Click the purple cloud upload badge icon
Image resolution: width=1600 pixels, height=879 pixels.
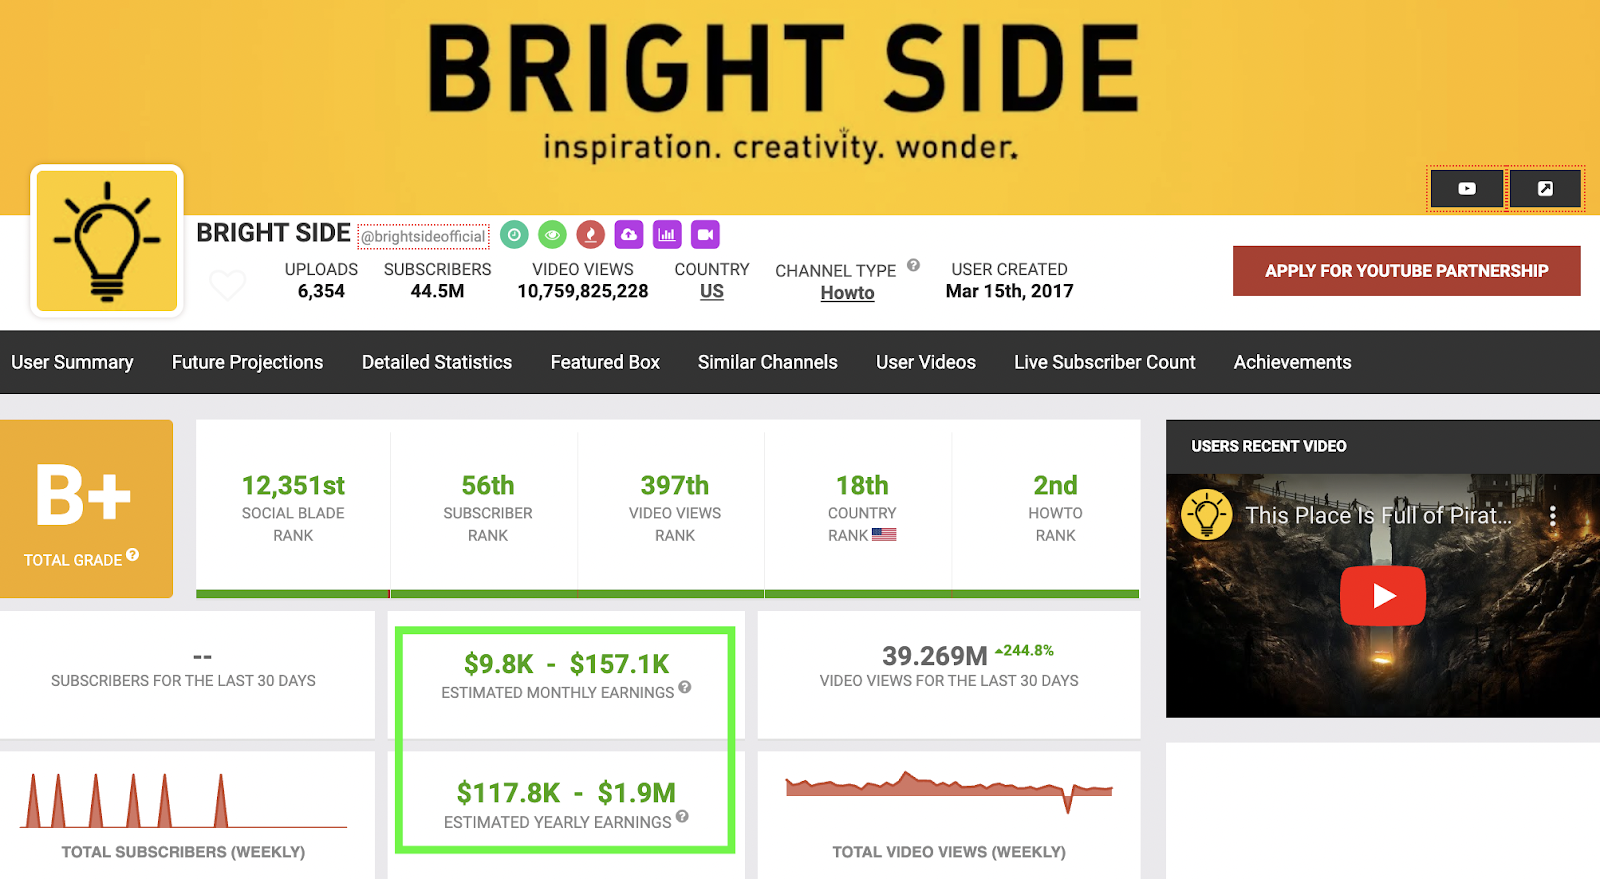click(x=629, y=235)
